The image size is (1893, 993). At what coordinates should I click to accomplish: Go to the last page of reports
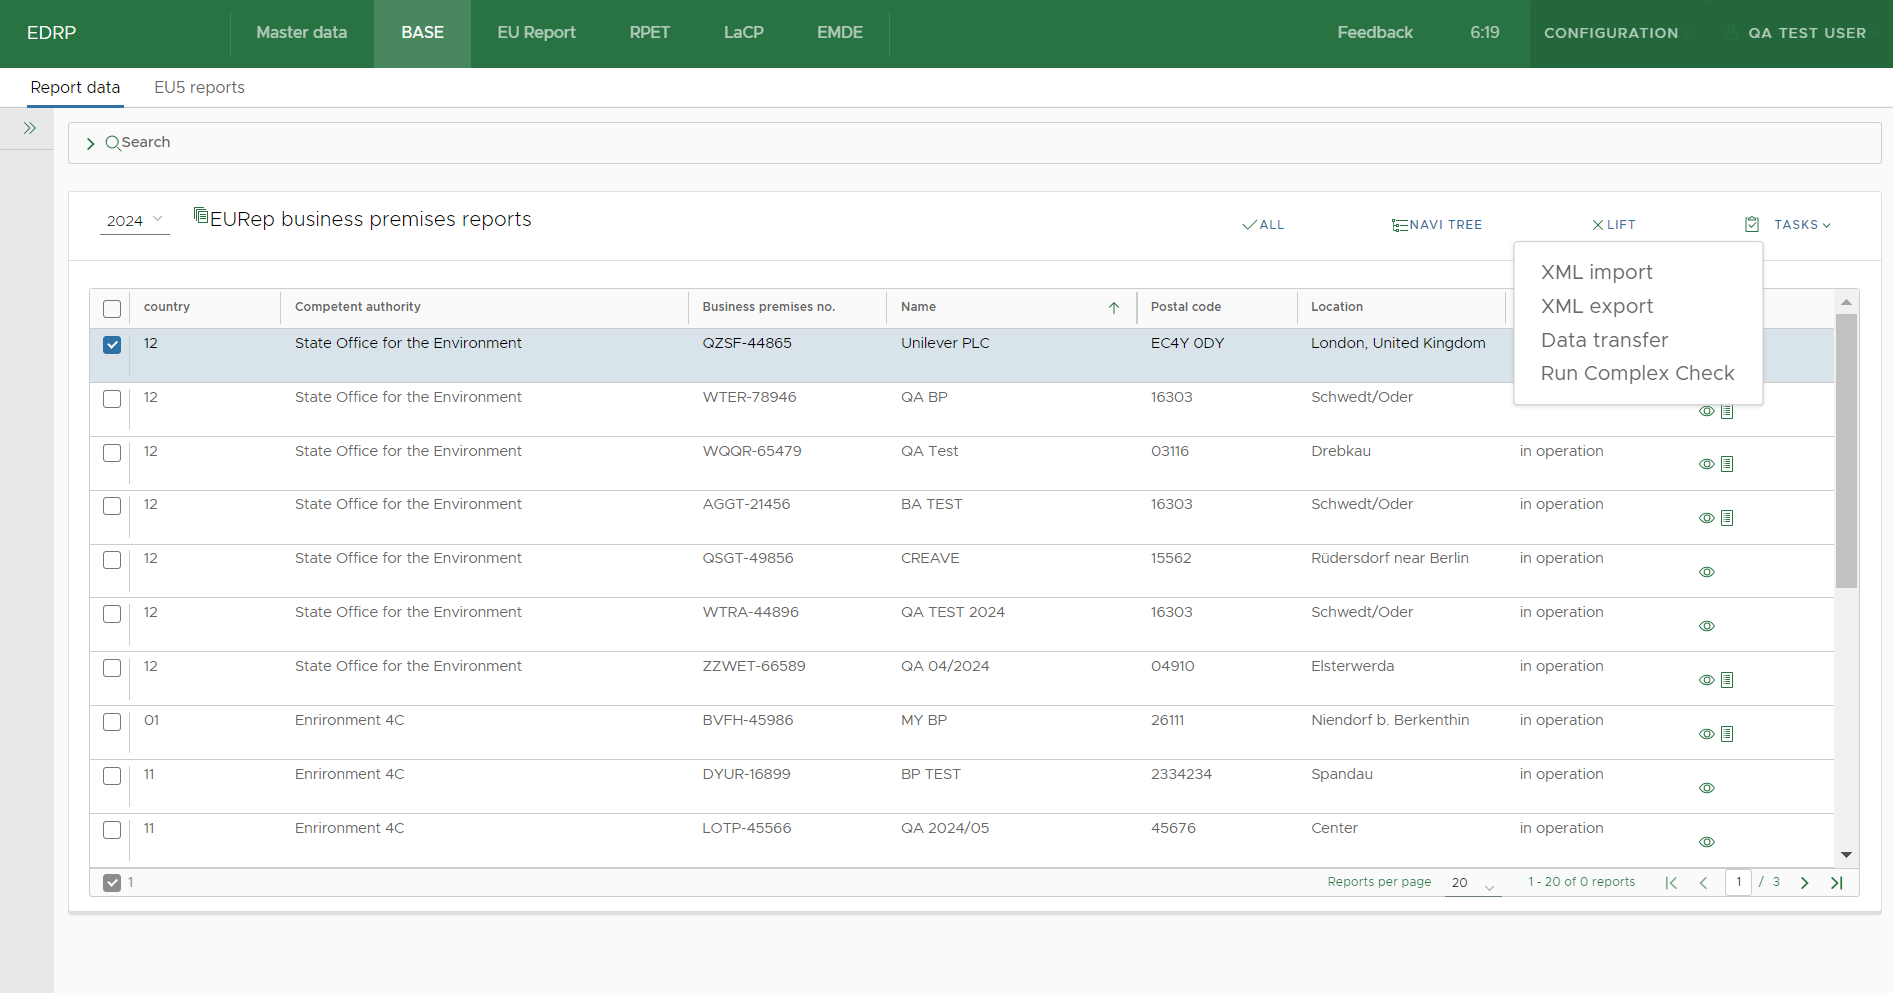(x=1837, y=883)
